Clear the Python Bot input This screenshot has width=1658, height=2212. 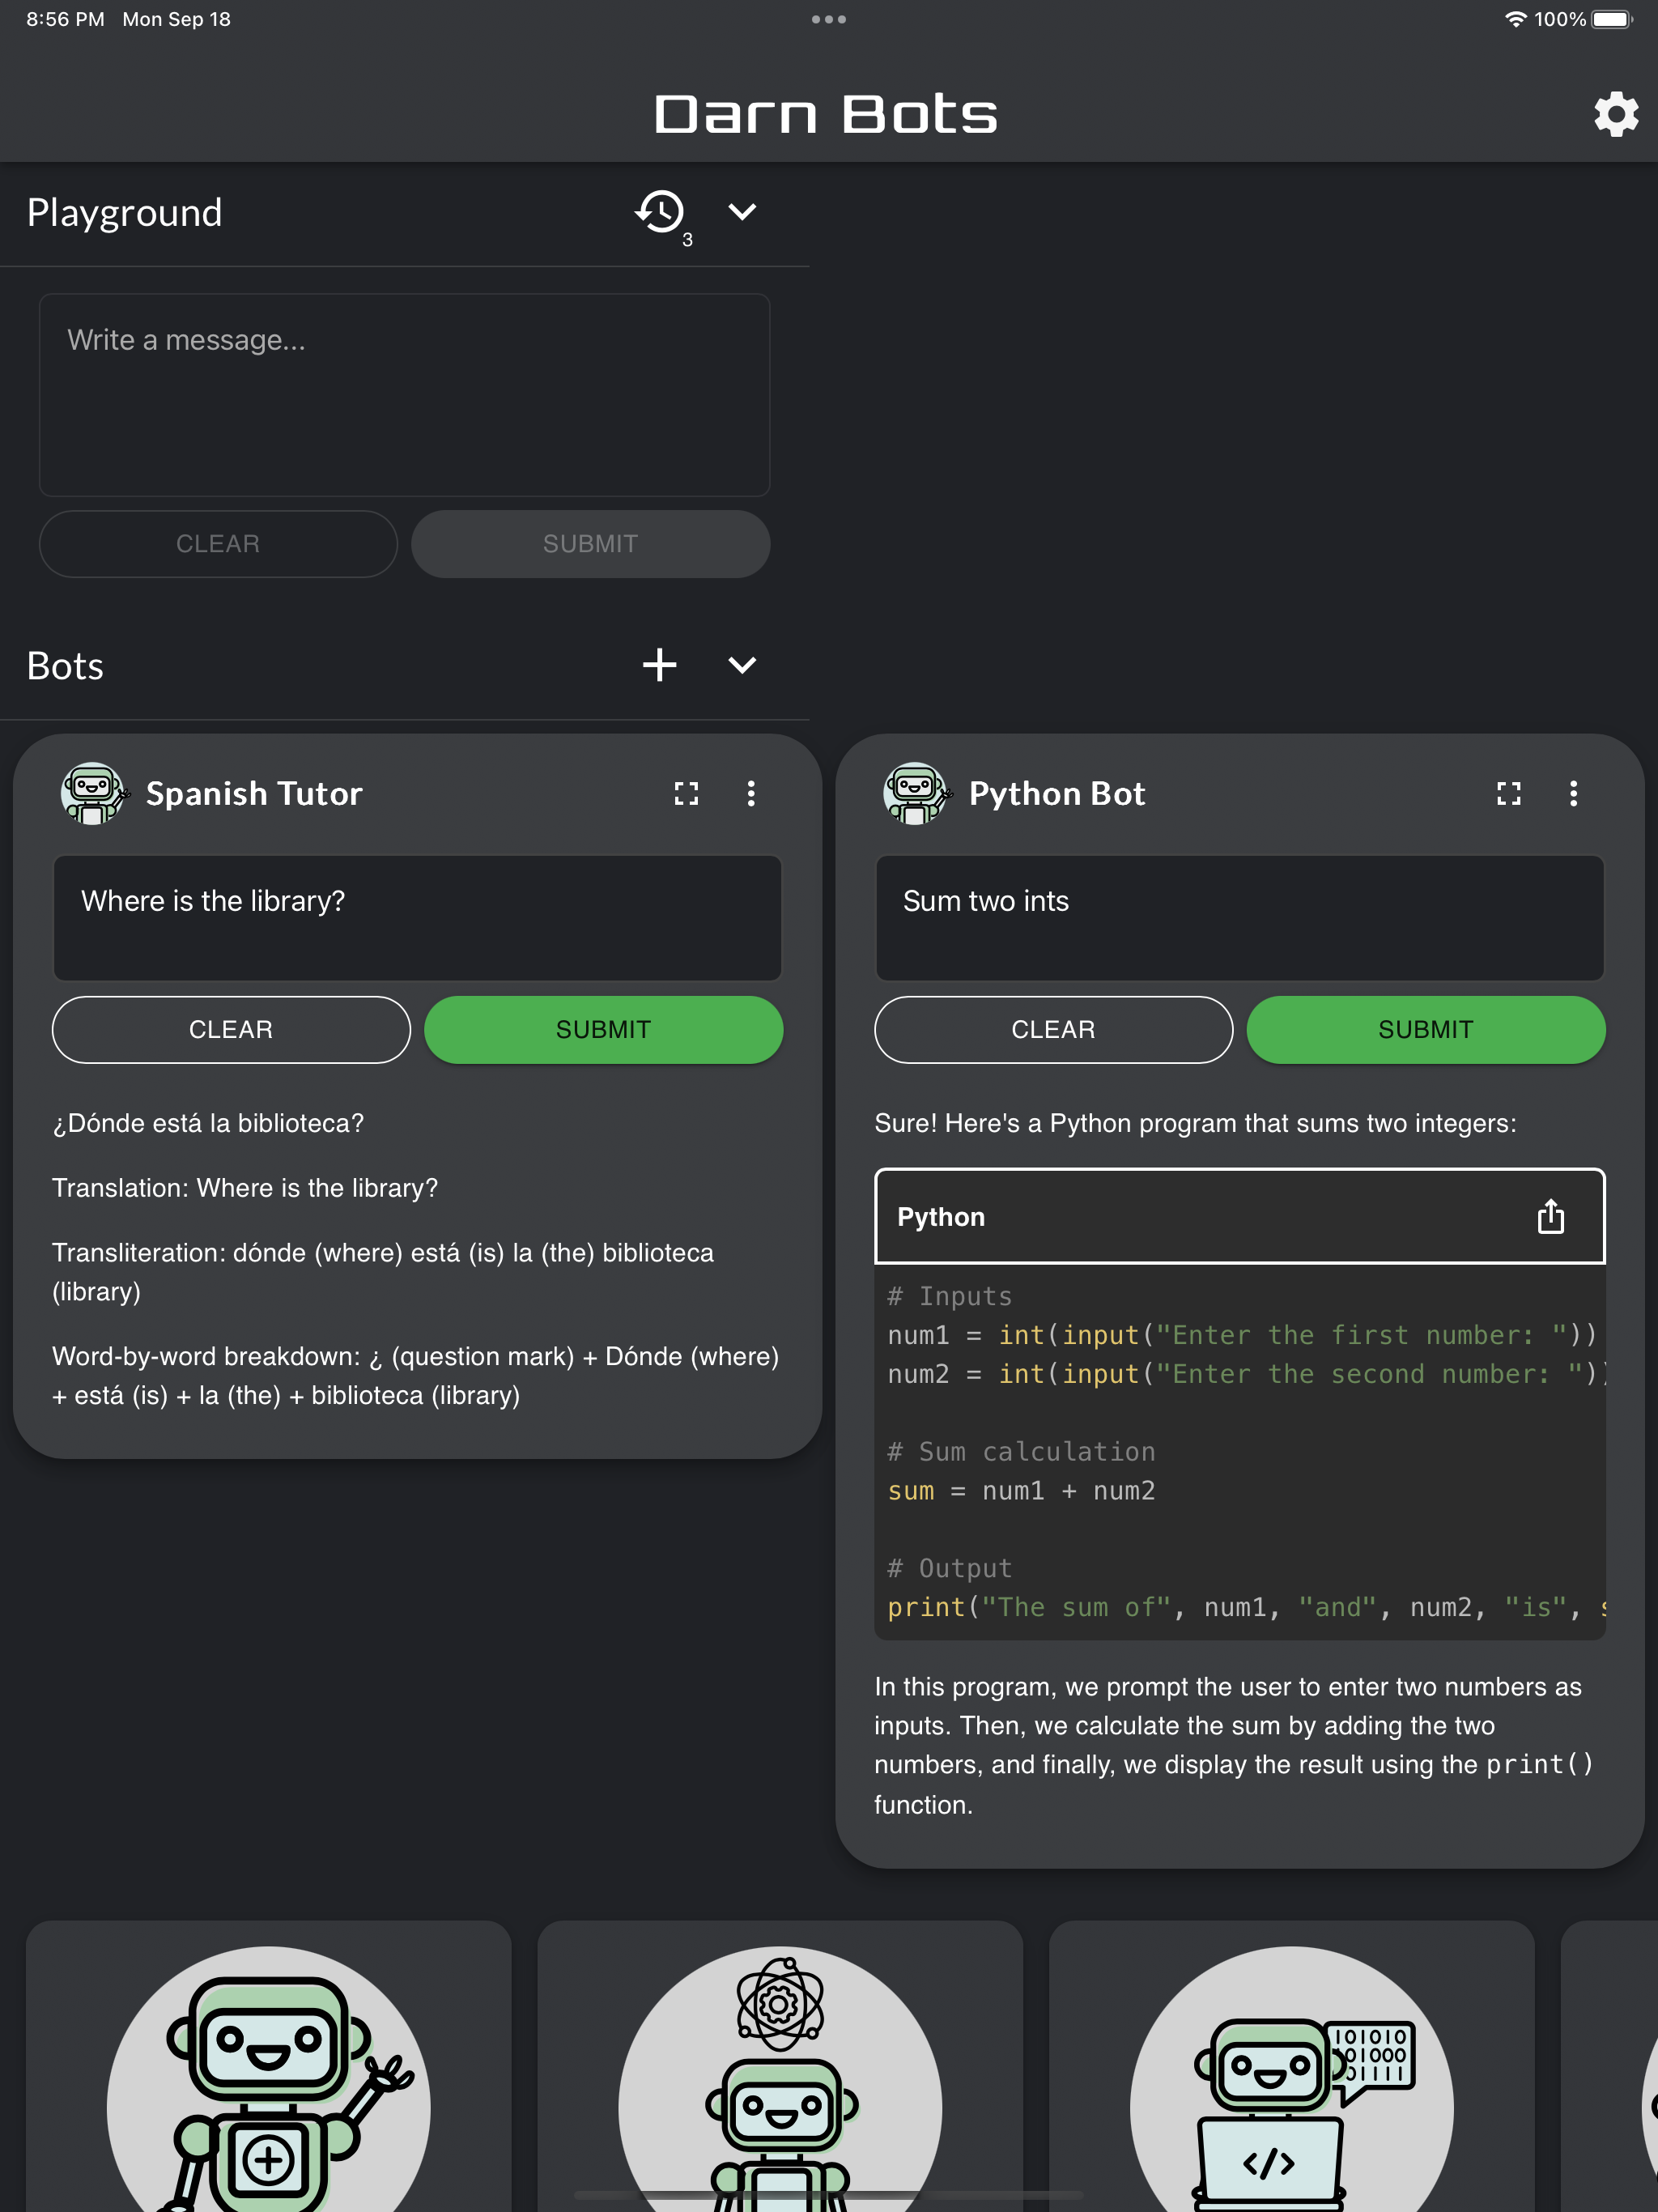point(1054,1030)
